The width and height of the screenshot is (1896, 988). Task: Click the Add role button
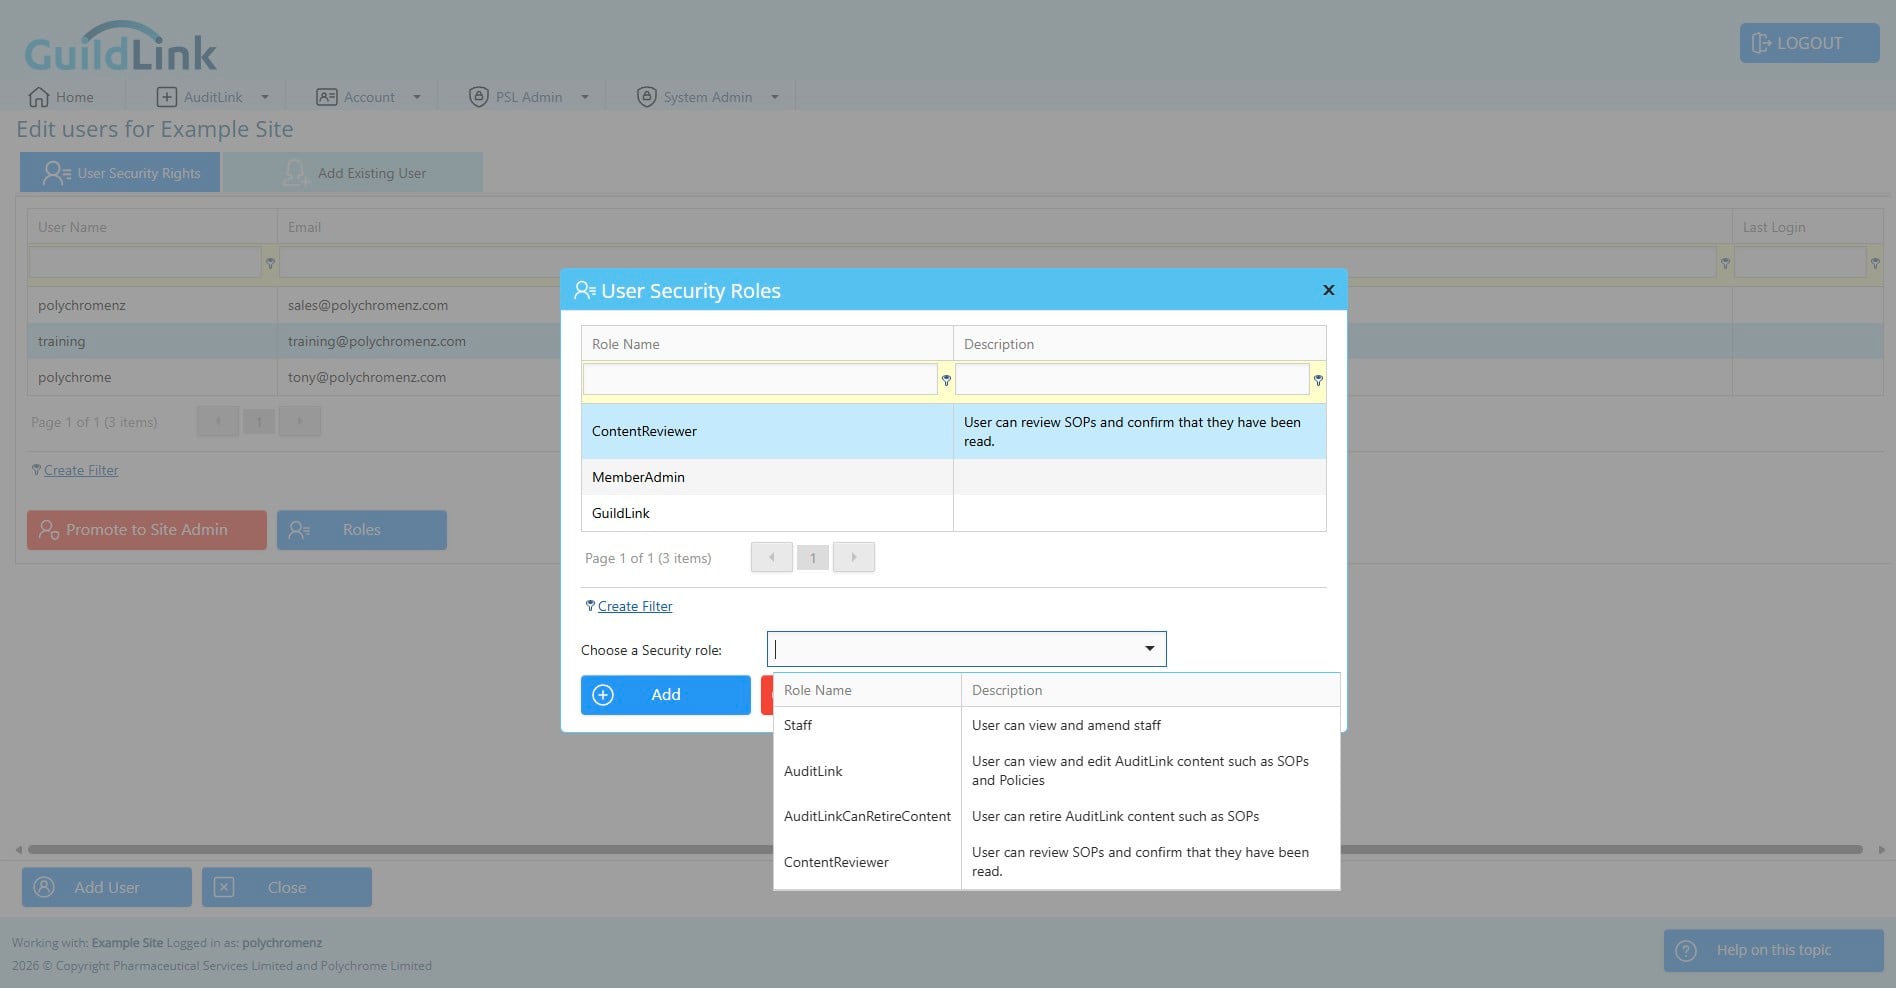[x=665, y=695]
